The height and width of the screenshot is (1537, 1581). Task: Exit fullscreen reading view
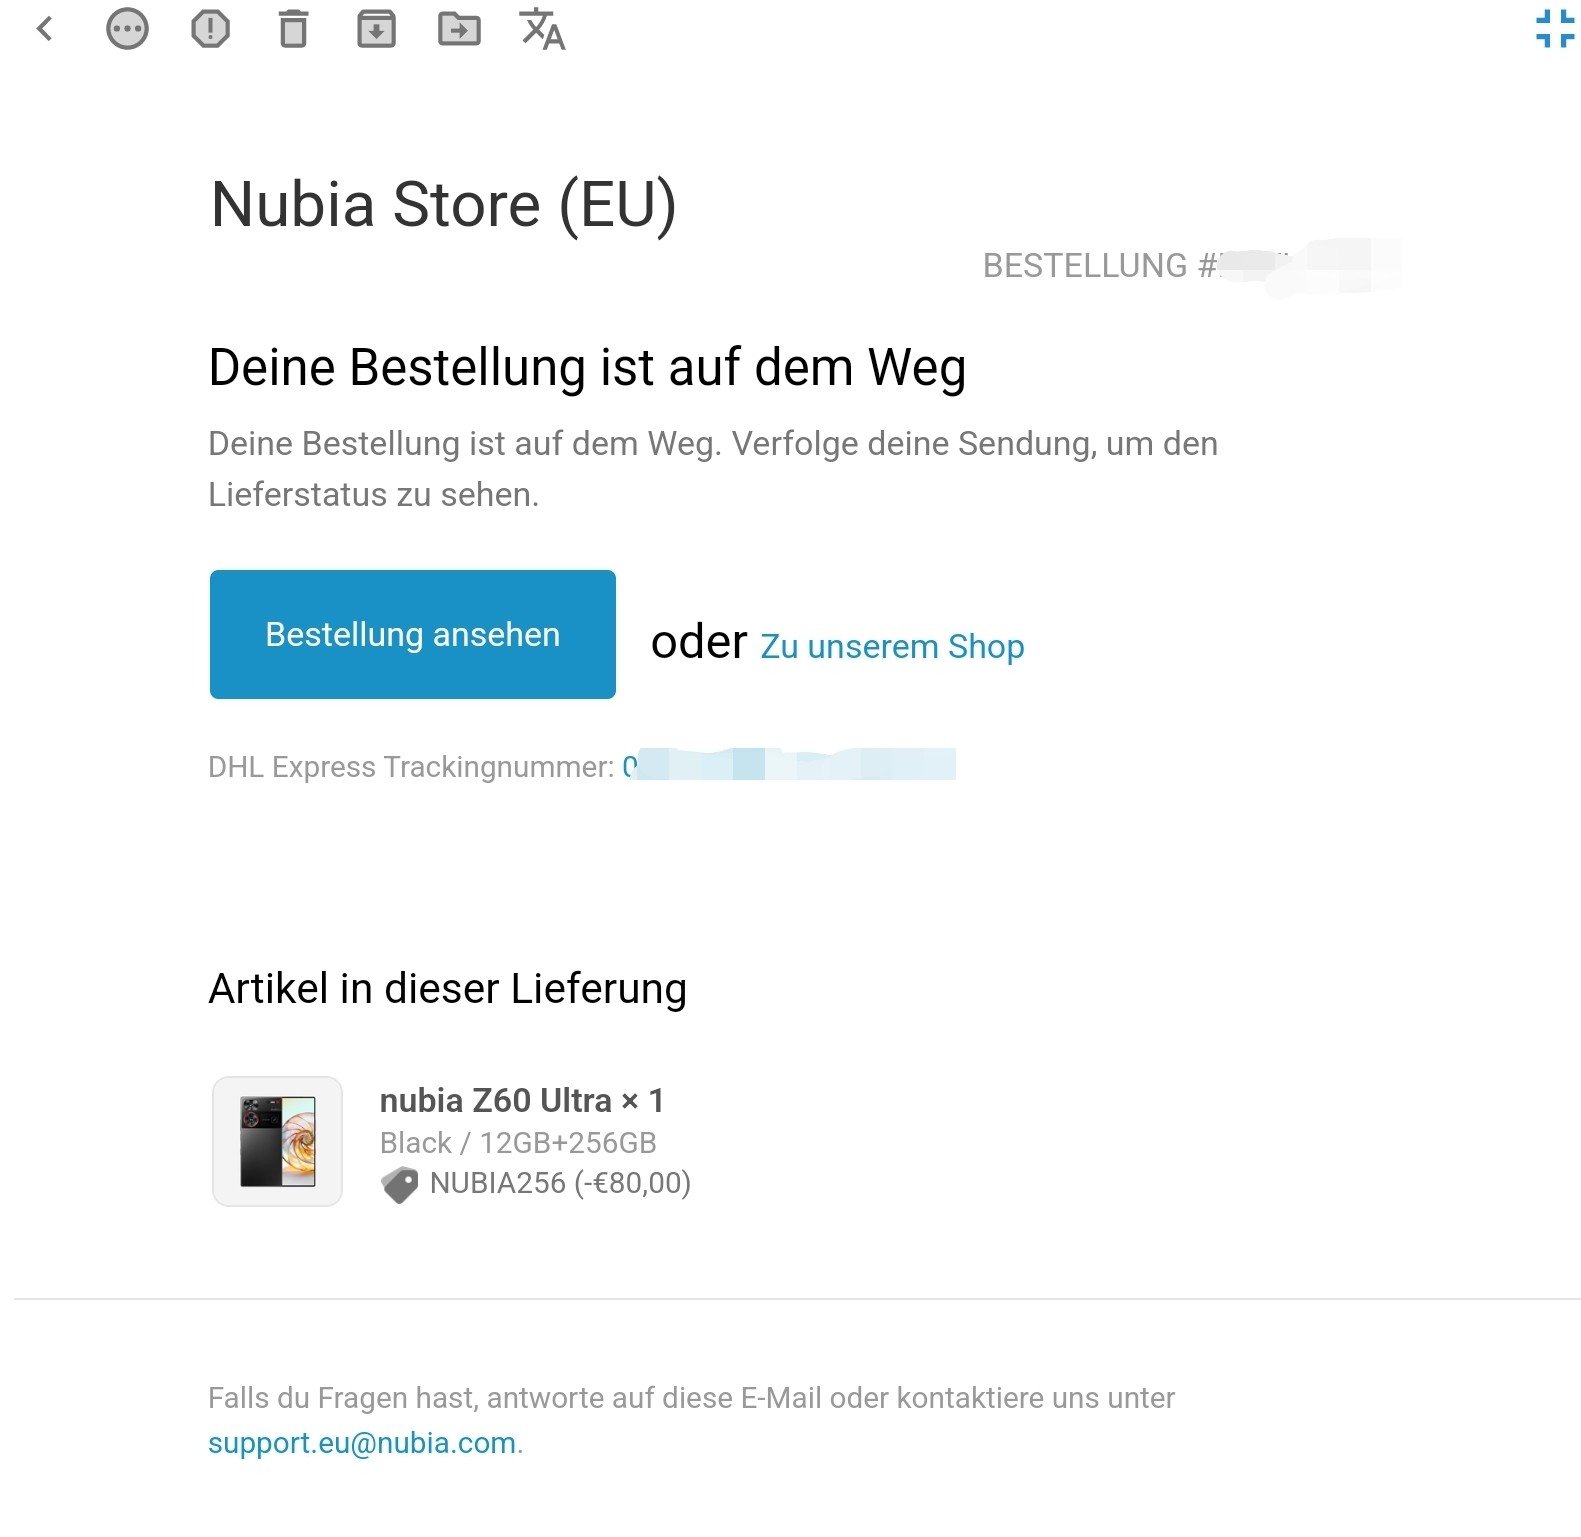[1554, 28]
